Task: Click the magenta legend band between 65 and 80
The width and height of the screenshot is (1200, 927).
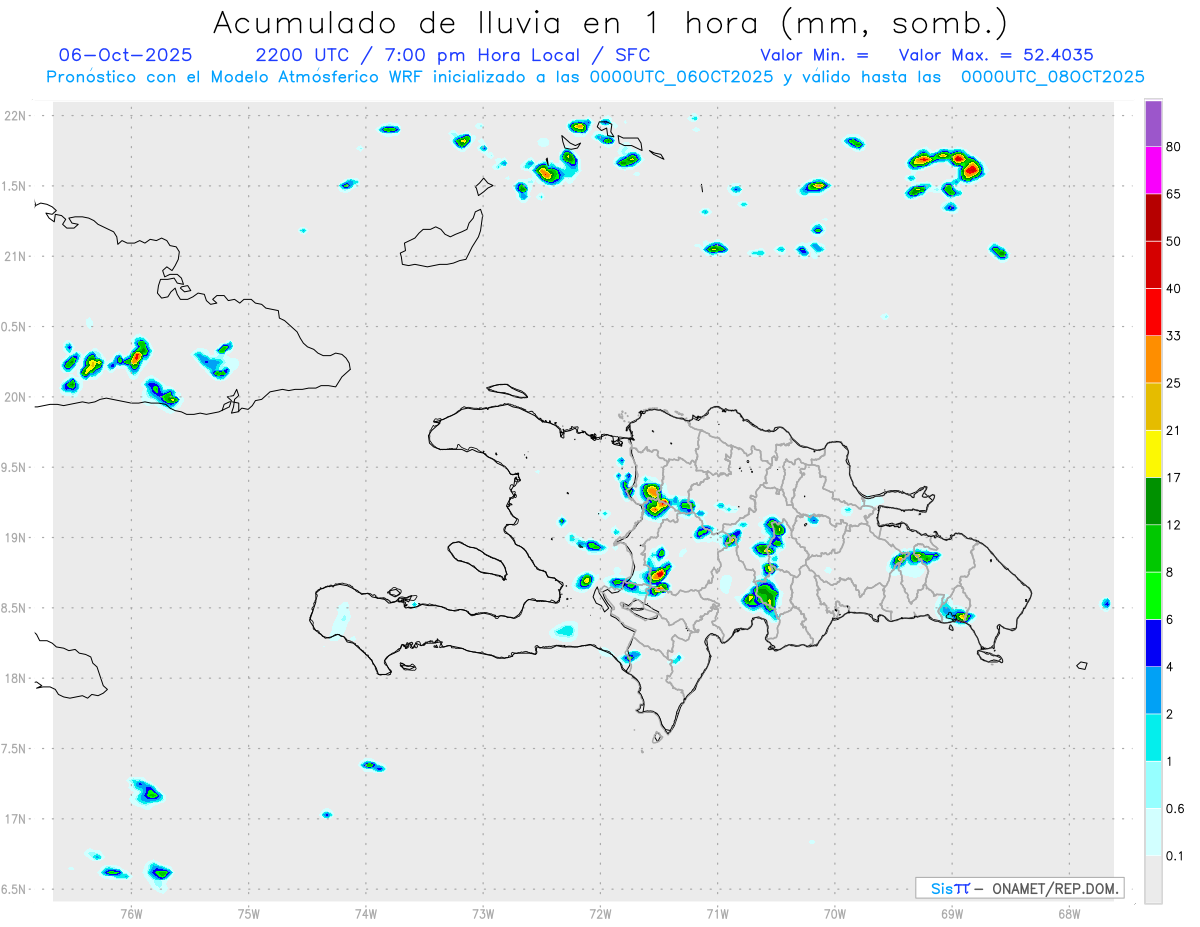Action: point(1153,170)
